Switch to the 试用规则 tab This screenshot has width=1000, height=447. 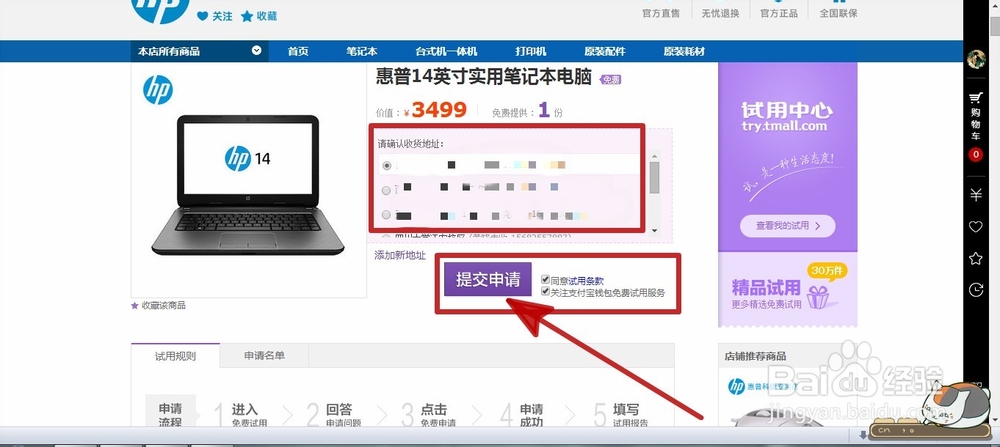(175, 356)
